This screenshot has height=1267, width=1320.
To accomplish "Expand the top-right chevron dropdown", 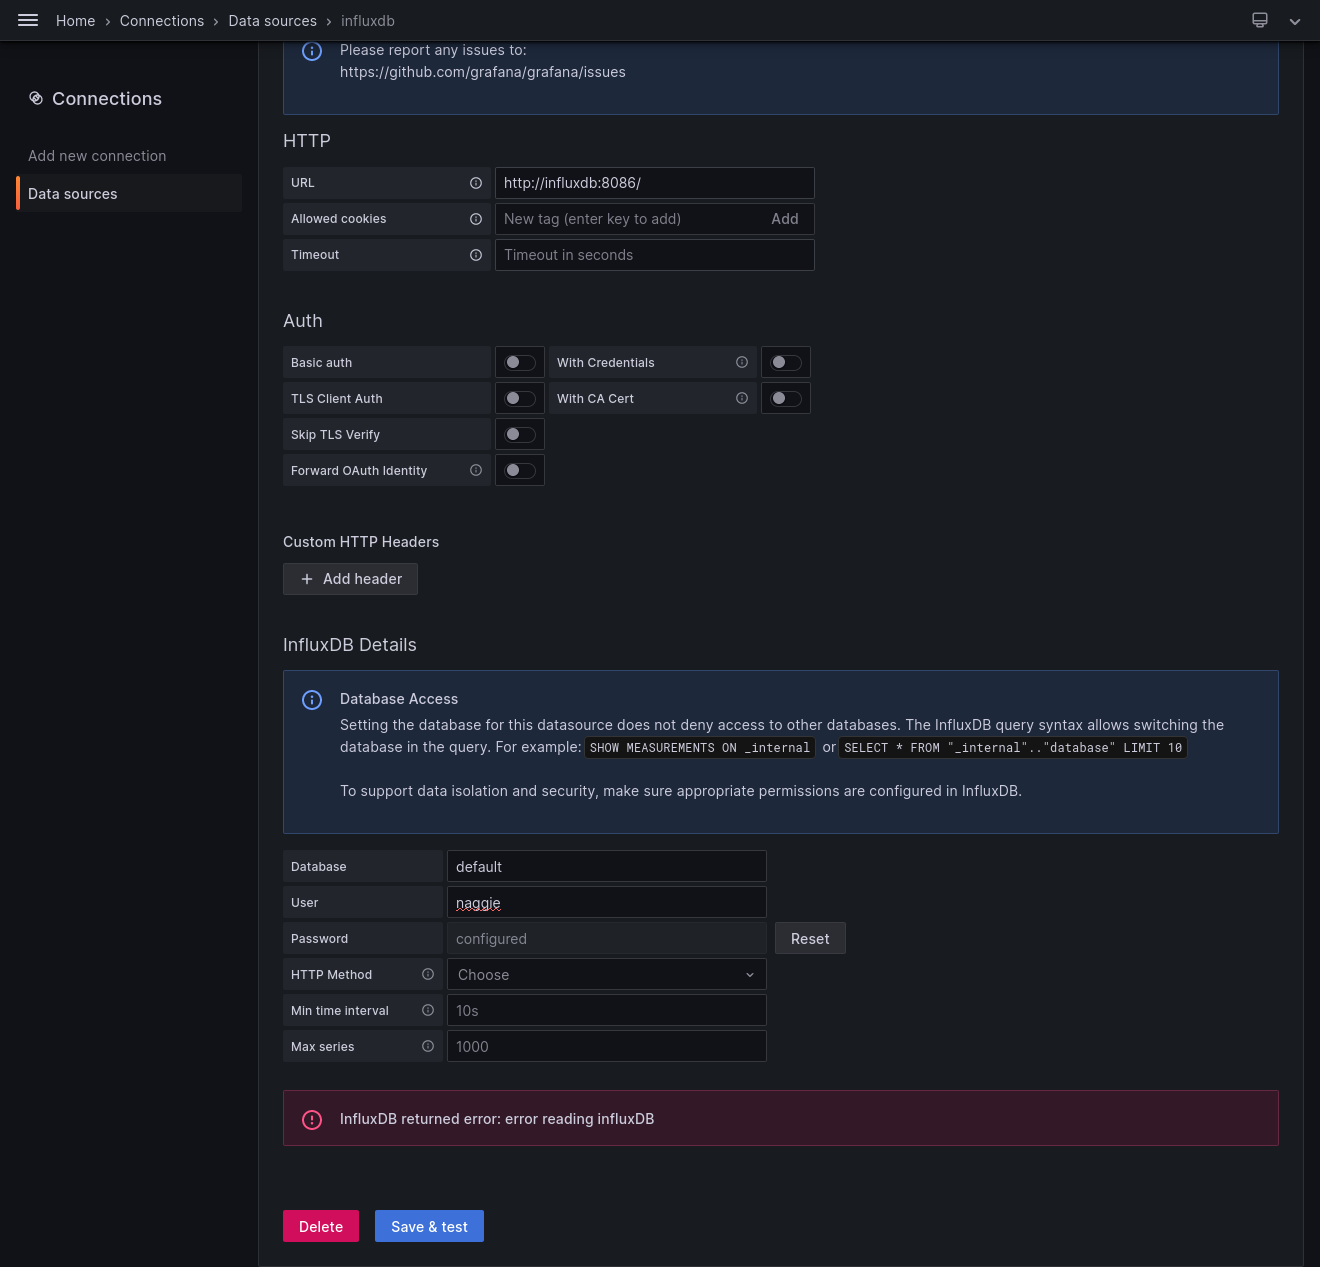I will (x=1295, y=21).
